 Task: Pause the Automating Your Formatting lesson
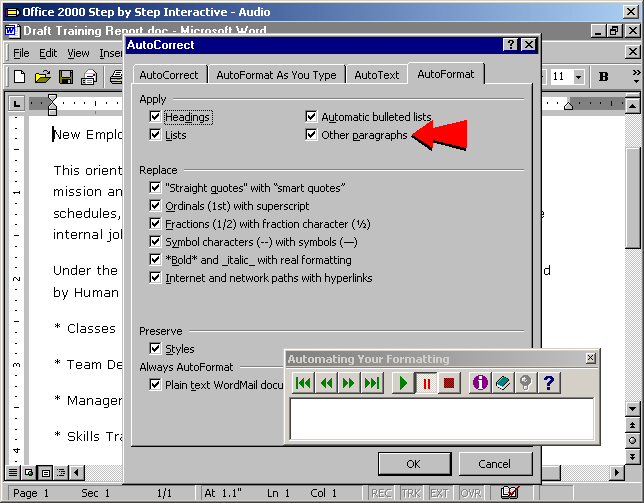pos(427,383)
